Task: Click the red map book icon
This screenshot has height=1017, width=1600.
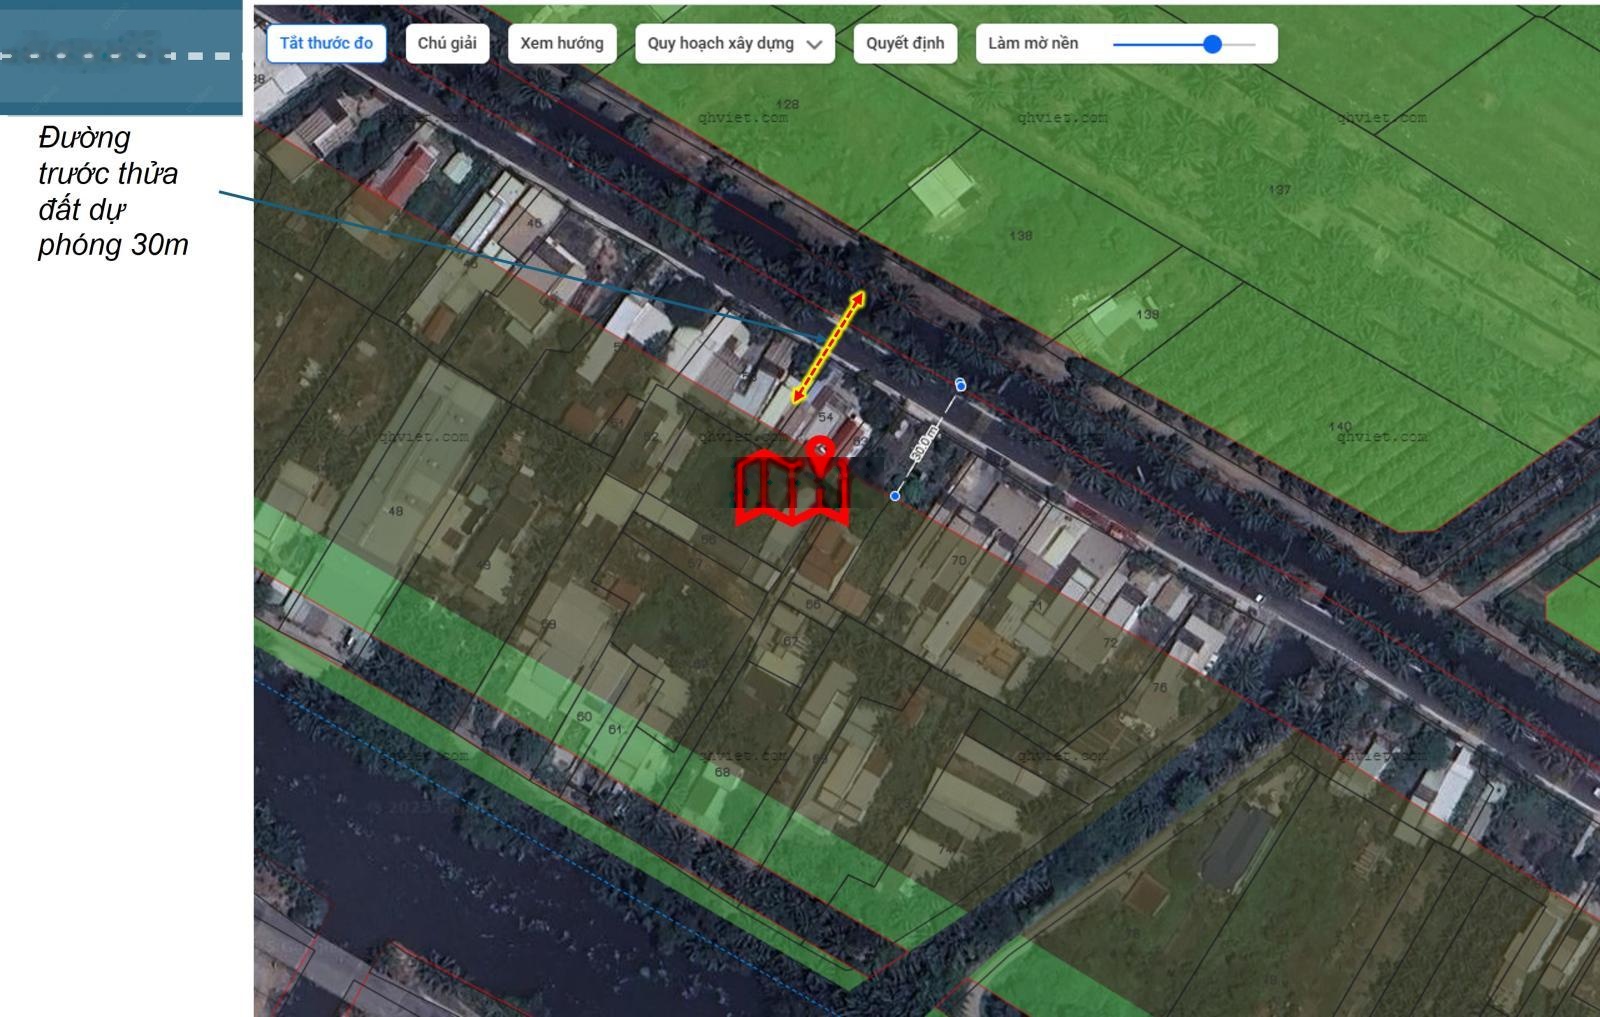Action: [x=792, y=492]
